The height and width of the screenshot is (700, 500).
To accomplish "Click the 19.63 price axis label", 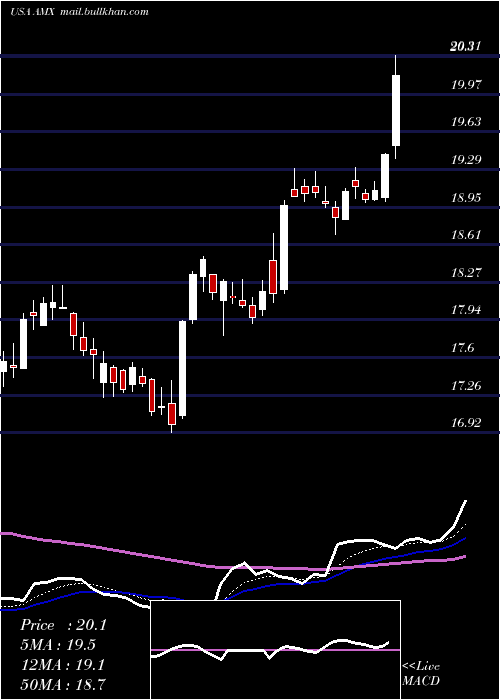I will [x=466, y=121].
